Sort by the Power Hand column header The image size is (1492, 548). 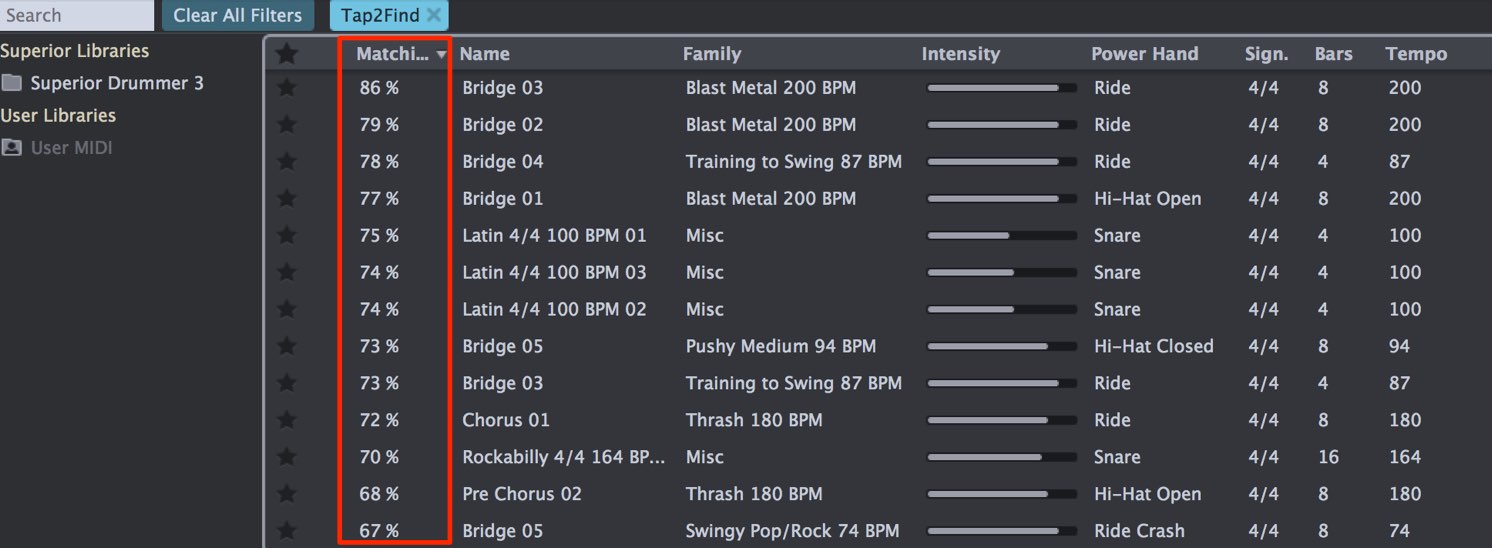[1145, 54]
